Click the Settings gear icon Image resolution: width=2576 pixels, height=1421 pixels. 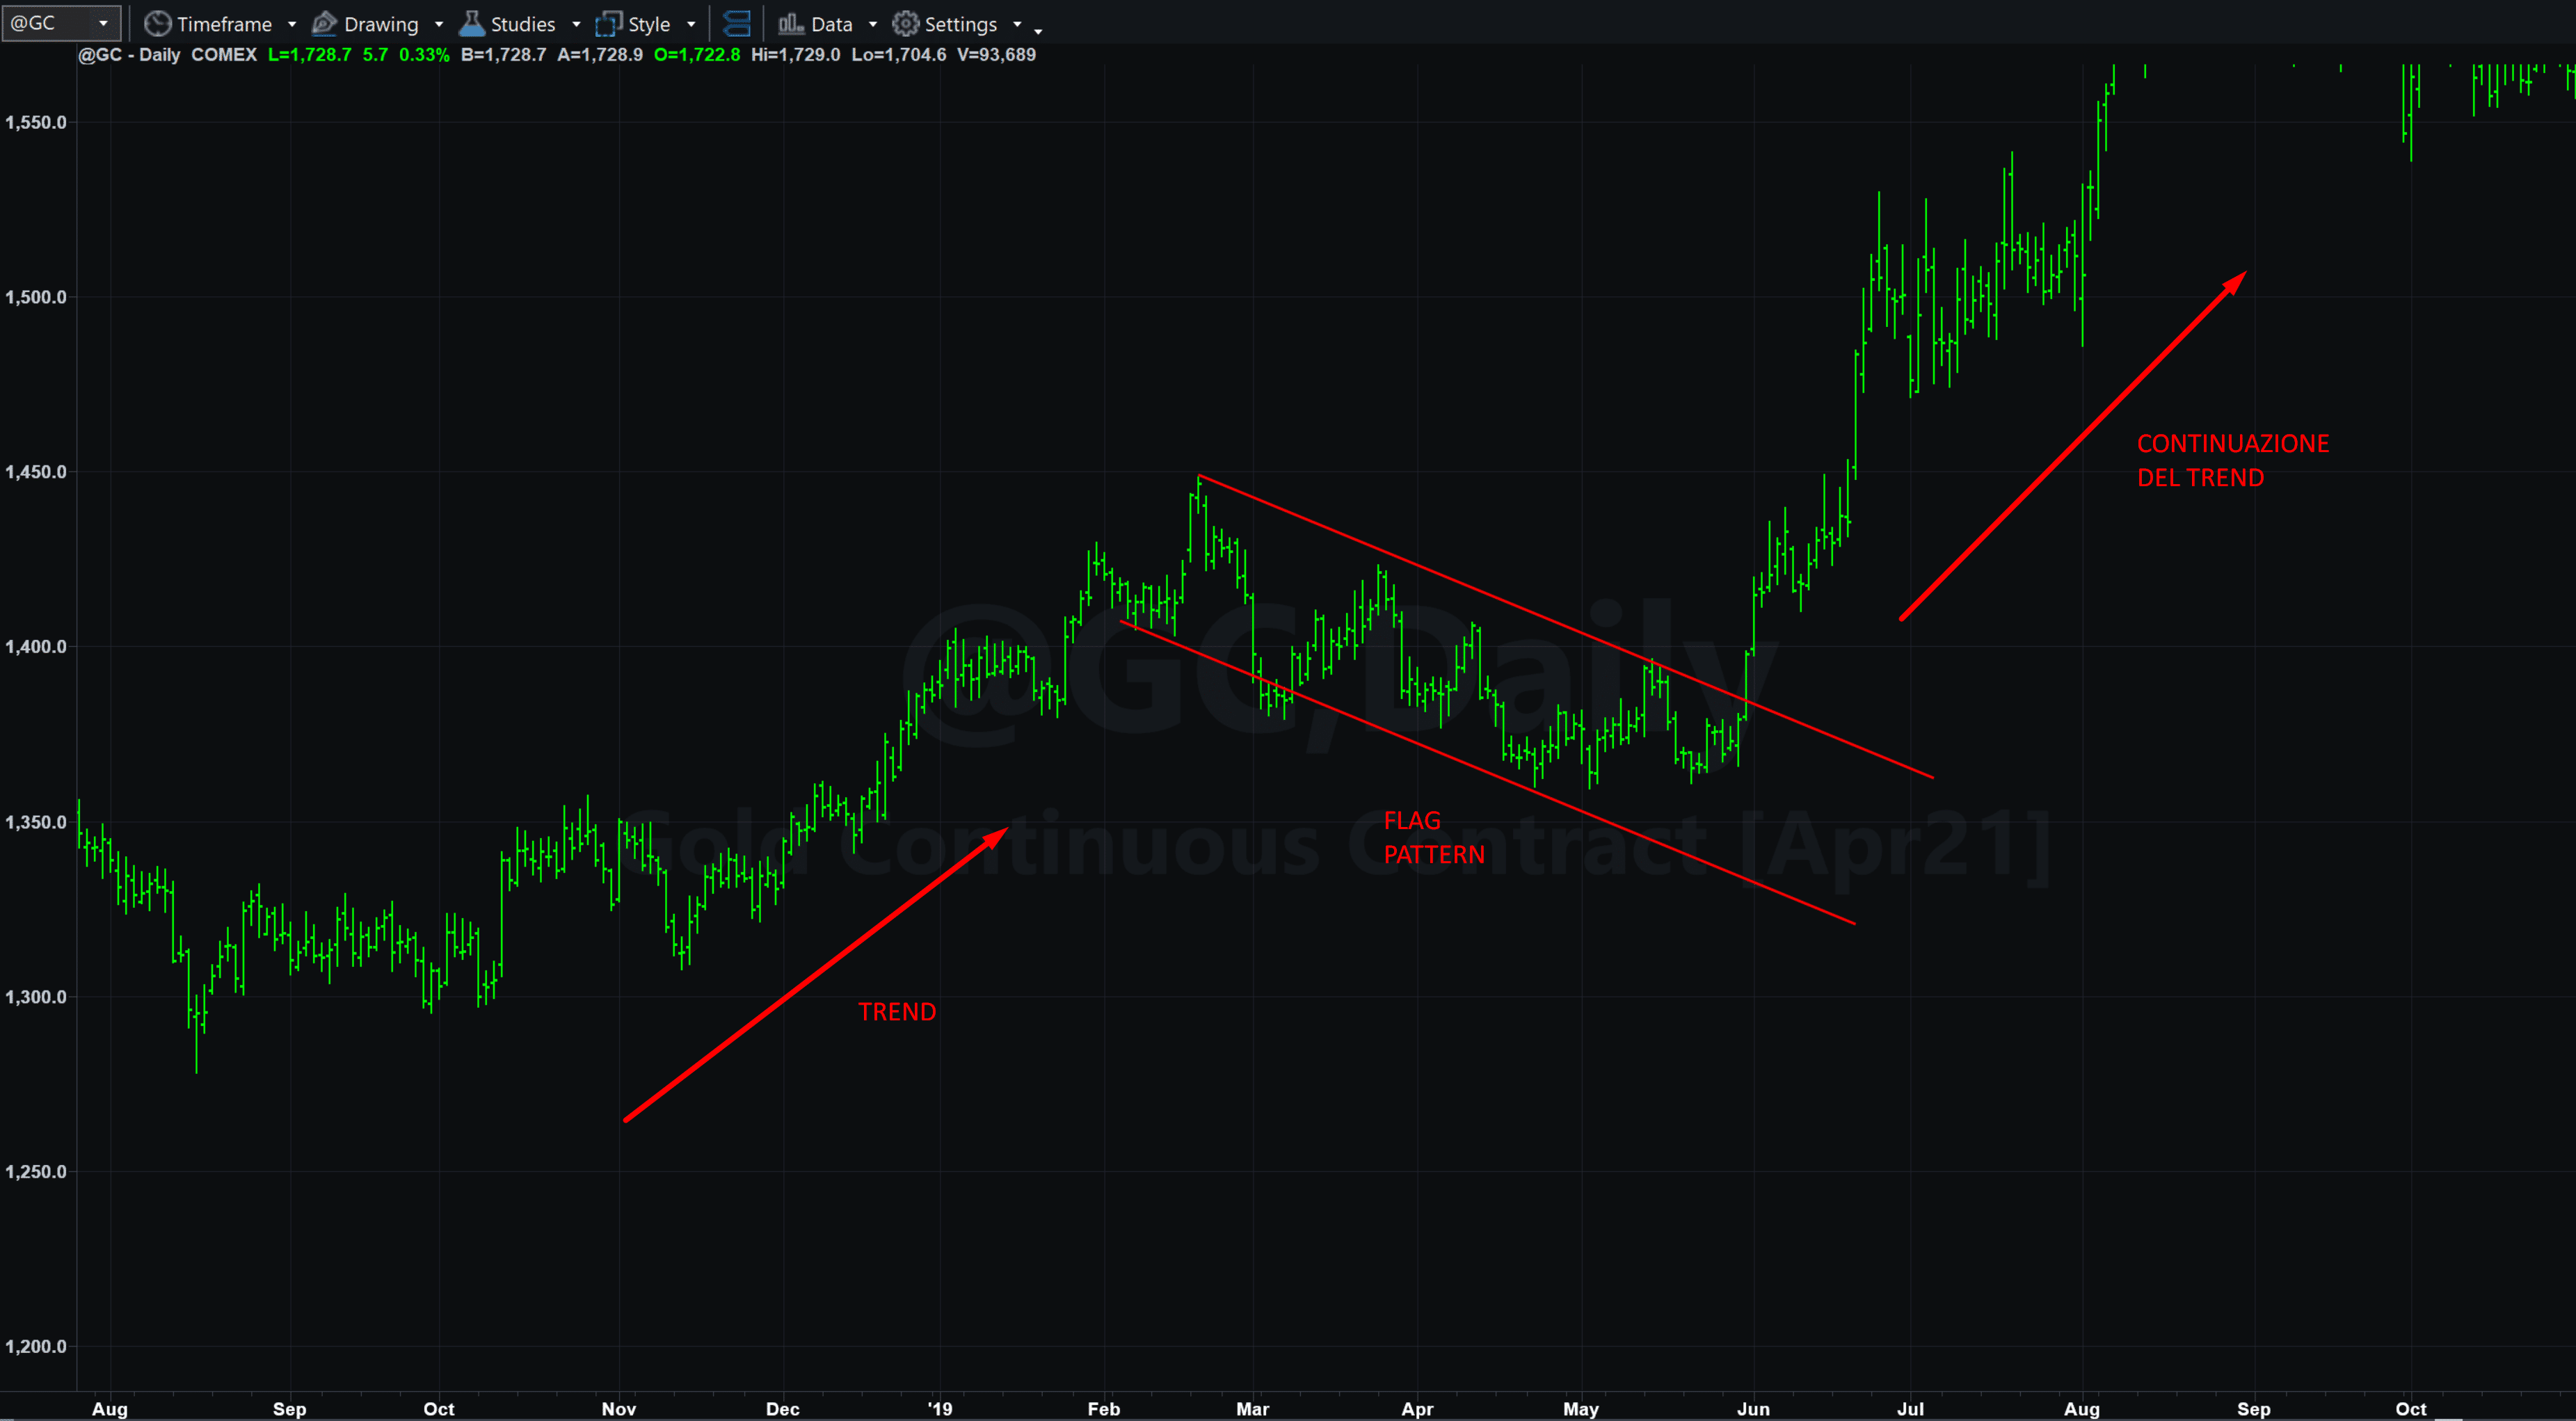pyautogui.click(x=905, y=23)
